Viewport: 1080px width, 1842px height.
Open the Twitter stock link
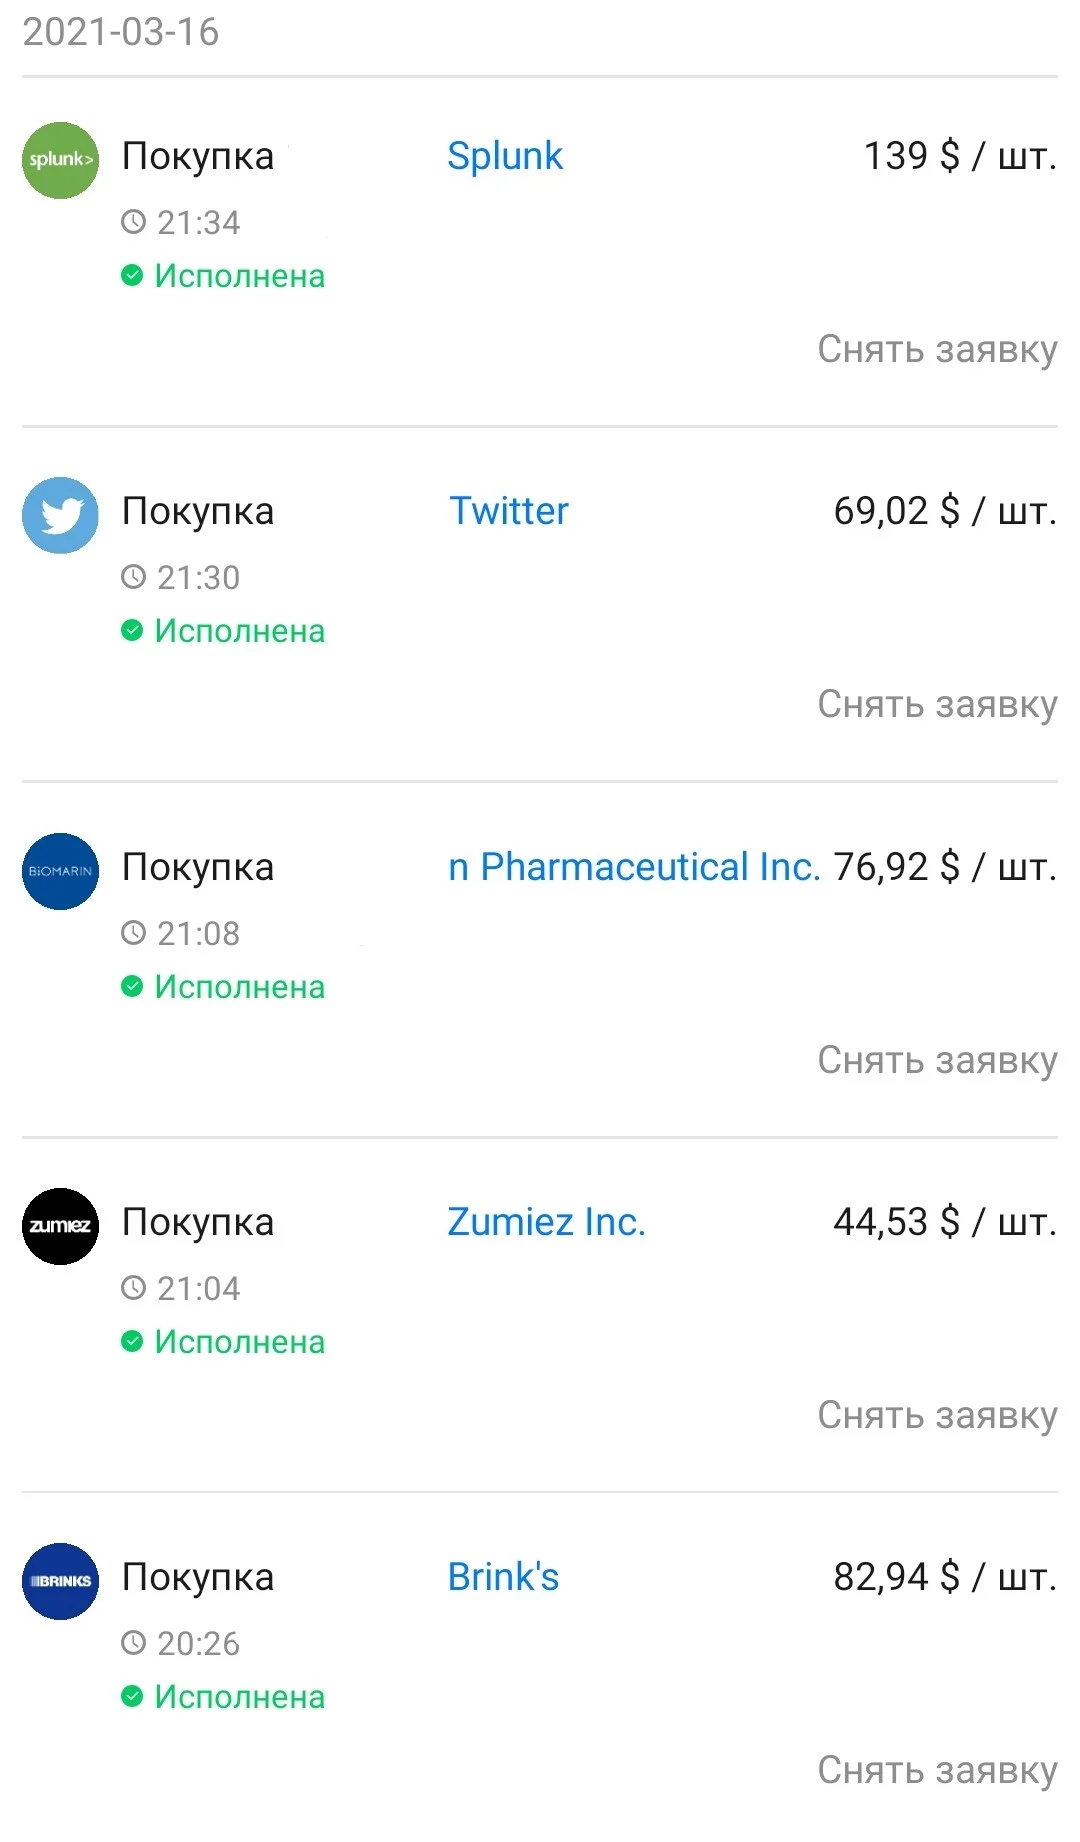click(x=508, y=511)
